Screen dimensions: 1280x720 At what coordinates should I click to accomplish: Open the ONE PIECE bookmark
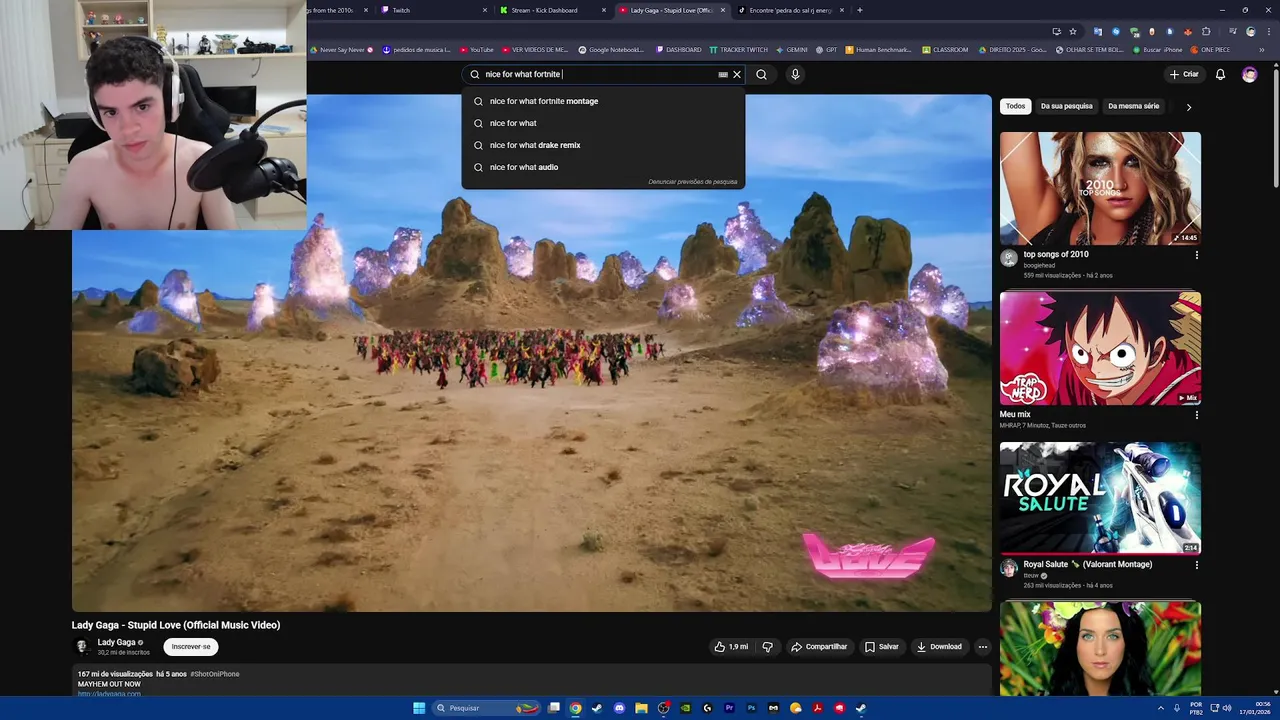pos(1210,49)
